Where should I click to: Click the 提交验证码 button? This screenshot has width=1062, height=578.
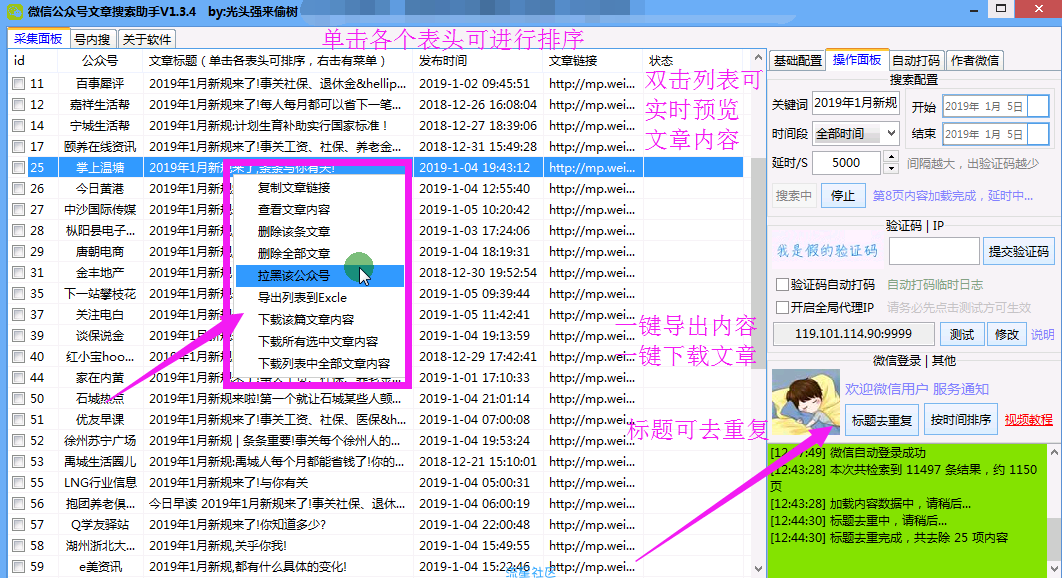1018,251
